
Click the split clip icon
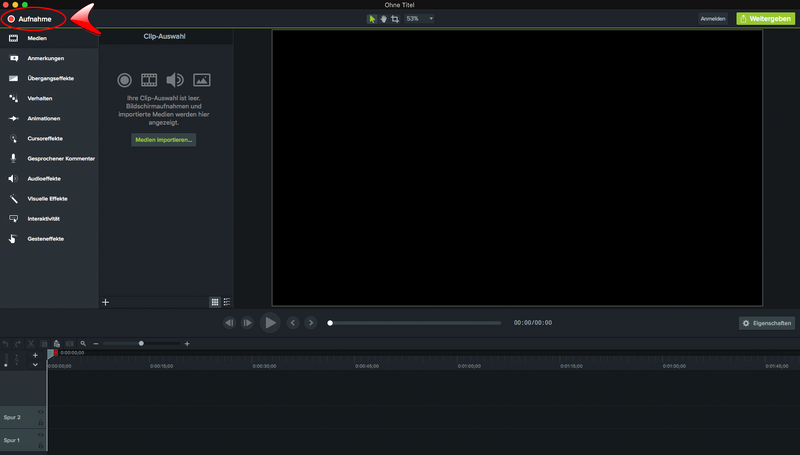click(70, 344)
